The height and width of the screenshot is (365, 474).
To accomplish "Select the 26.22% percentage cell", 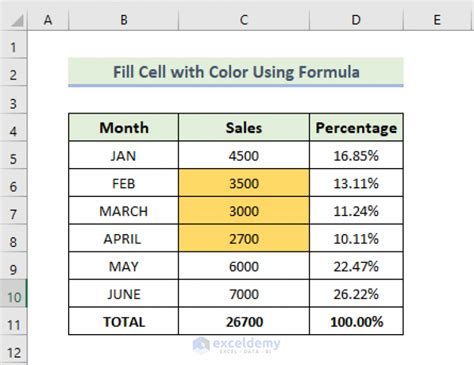I will click(356, 294).
